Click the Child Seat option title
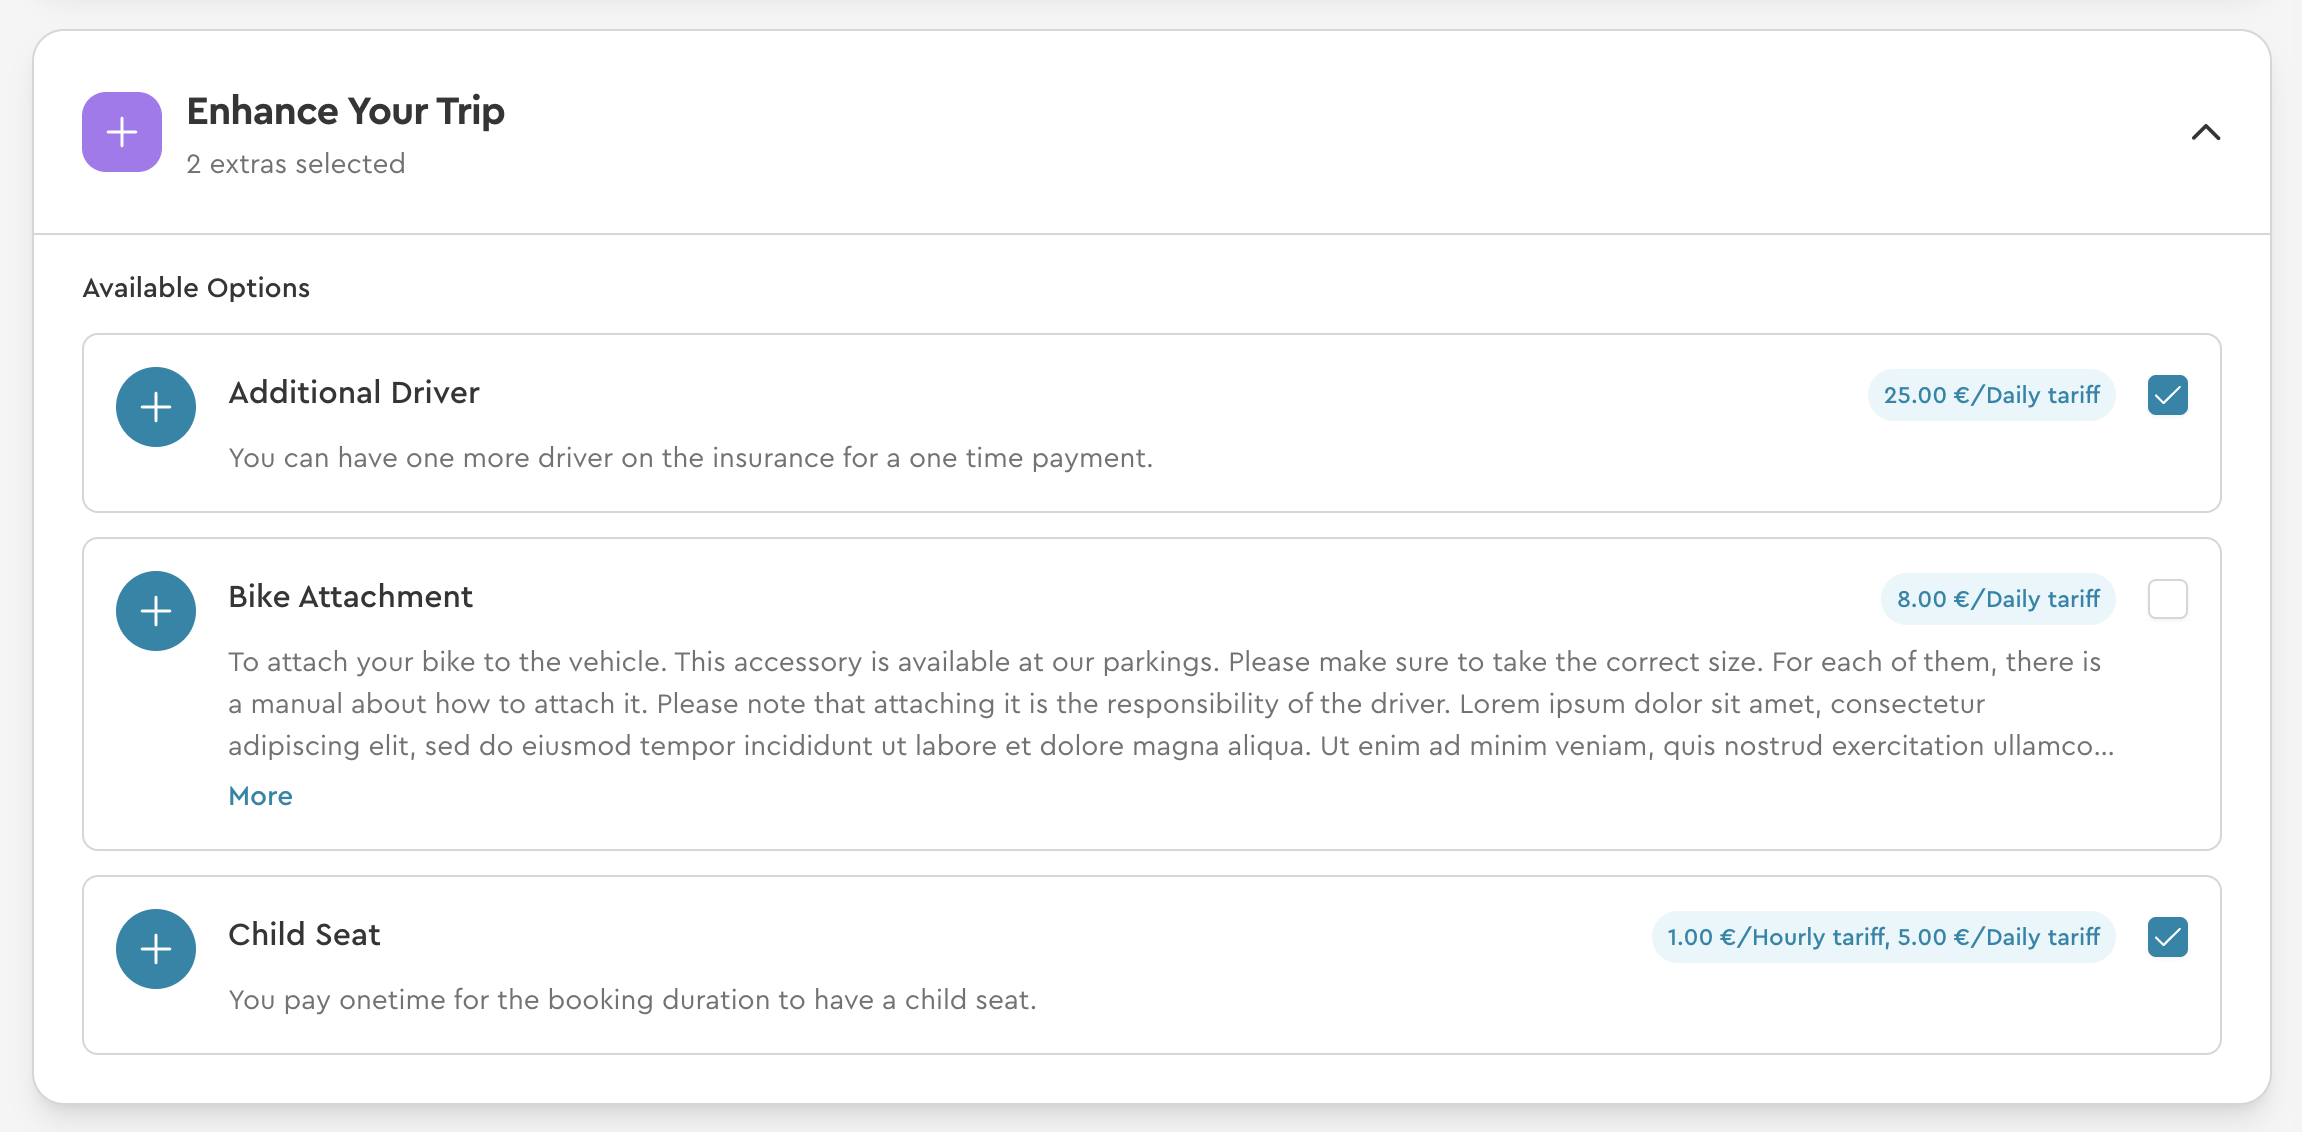The height and width of the screenshot is (1132, 2302). pos(304,934)
